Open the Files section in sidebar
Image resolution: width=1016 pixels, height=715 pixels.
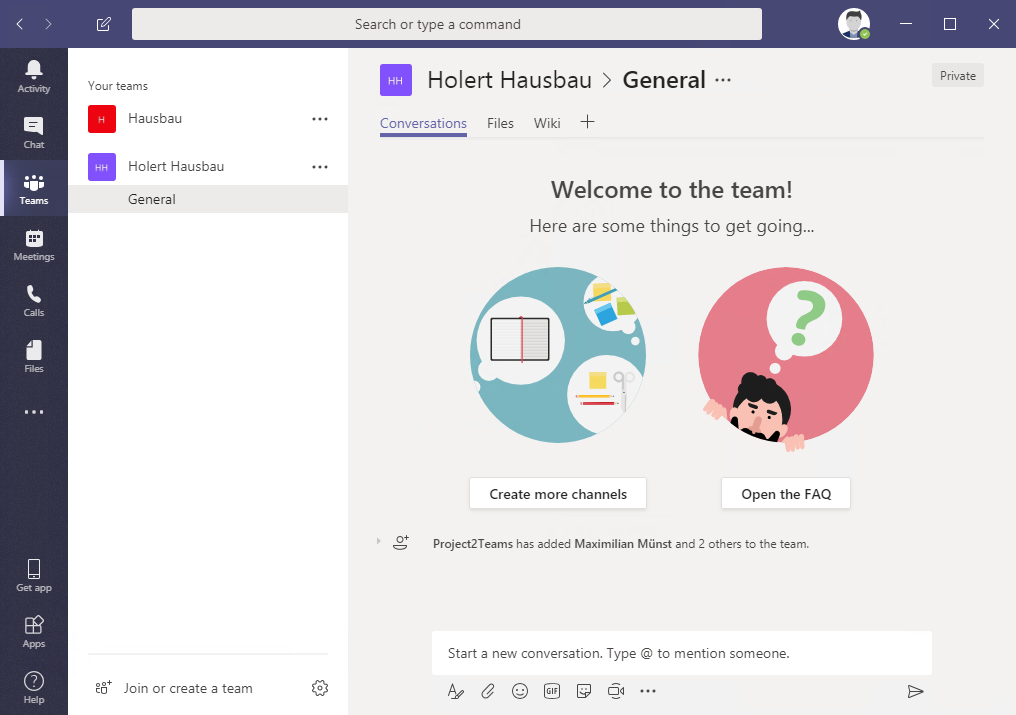(34, 357)
